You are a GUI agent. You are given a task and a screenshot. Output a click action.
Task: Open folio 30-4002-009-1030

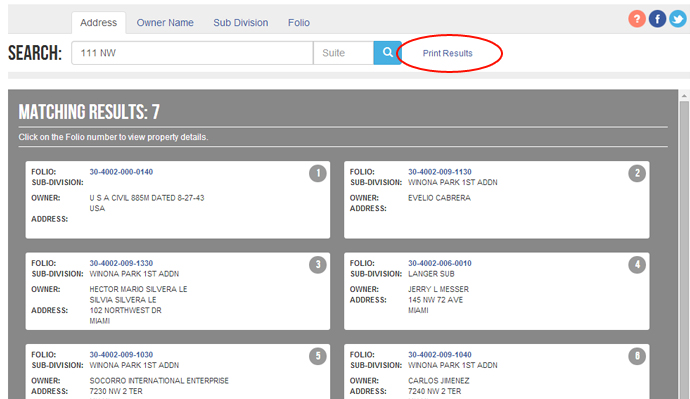[121, 355]
